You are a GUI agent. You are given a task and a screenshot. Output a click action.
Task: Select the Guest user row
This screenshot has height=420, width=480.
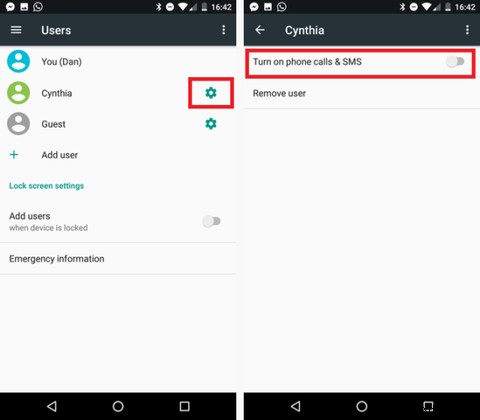click(118, 124)
